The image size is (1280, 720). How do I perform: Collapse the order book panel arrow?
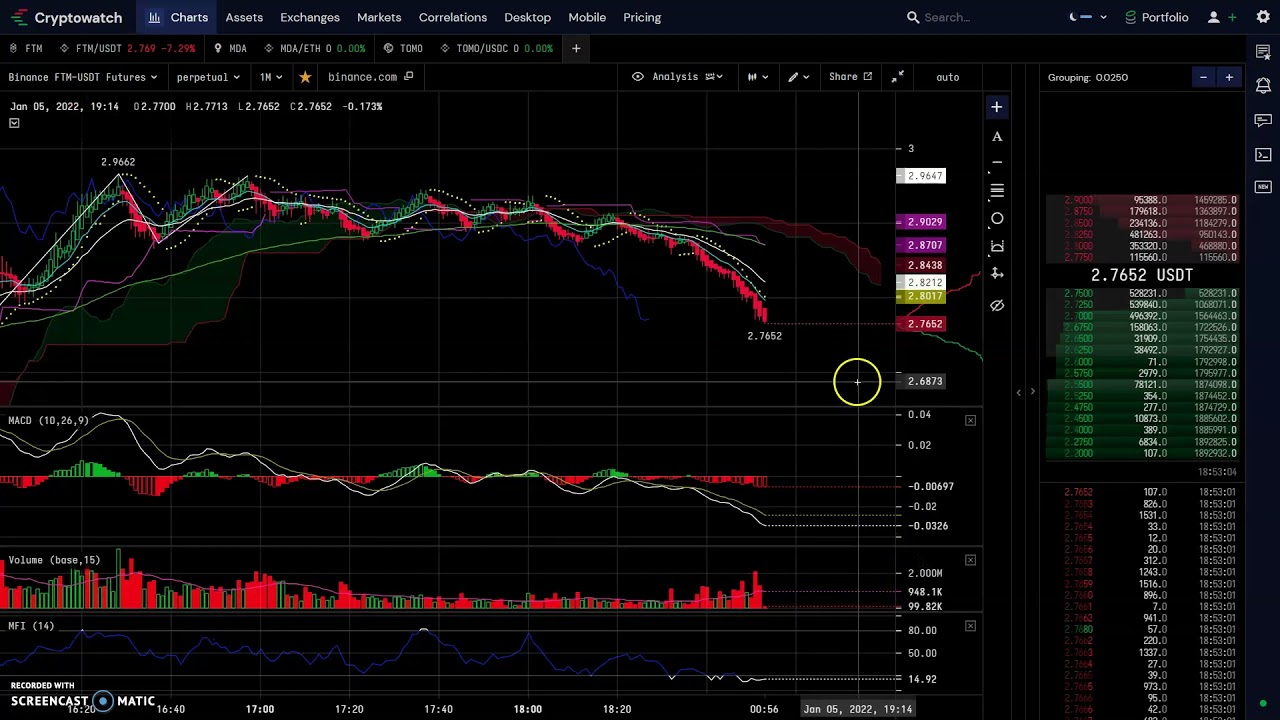[1032, 392]
